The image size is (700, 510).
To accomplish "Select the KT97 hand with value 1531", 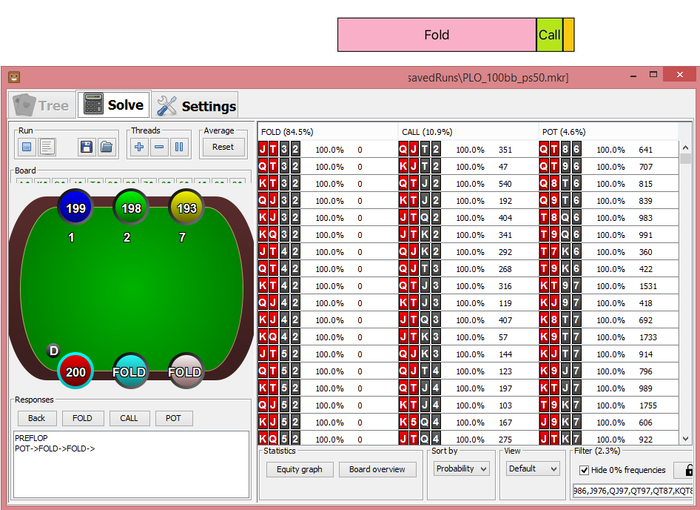I will click(608, 286).
